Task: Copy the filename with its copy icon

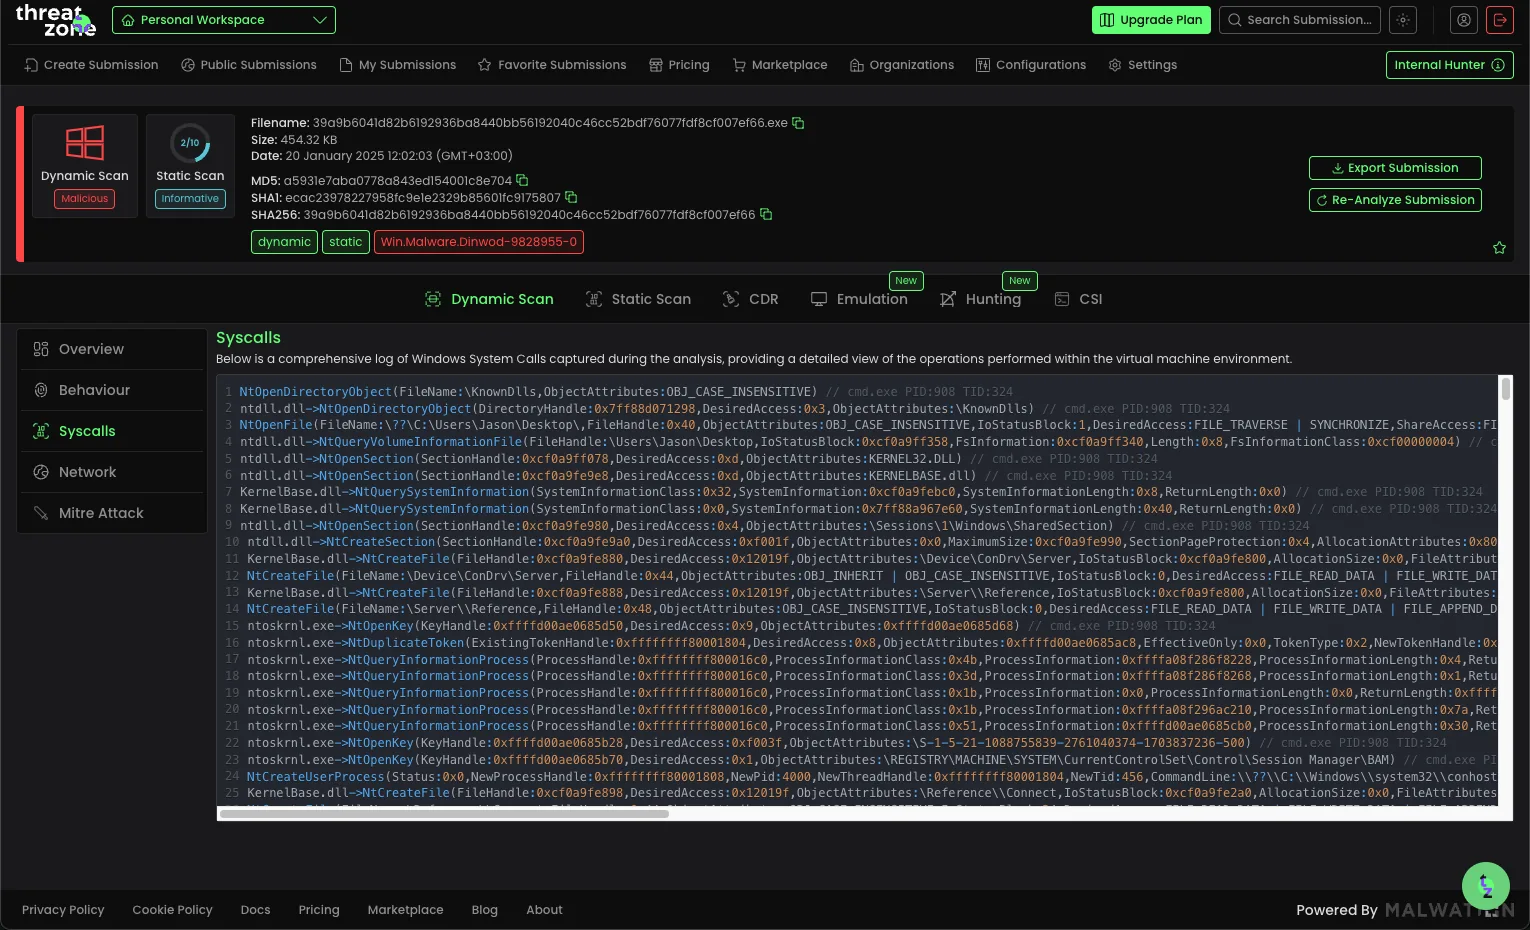Action: (798, 123)
